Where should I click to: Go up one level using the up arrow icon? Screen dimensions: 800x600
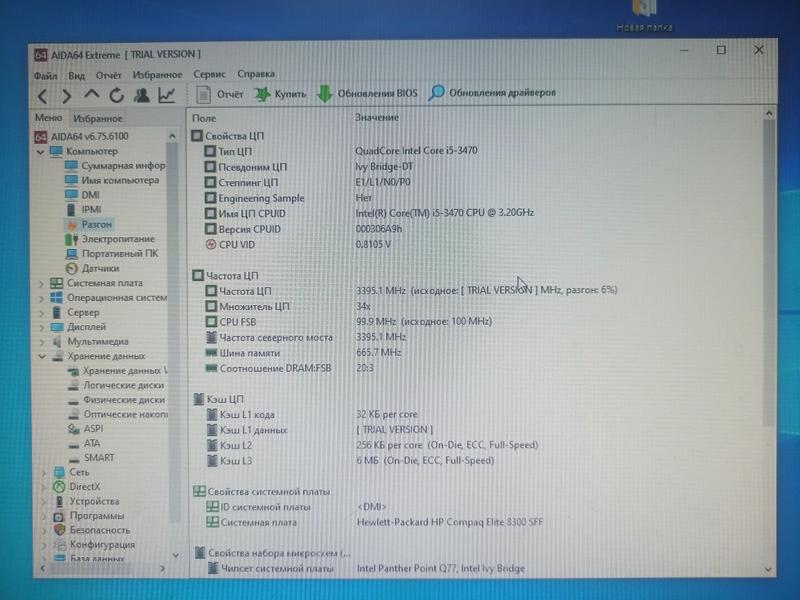[92, 94]
